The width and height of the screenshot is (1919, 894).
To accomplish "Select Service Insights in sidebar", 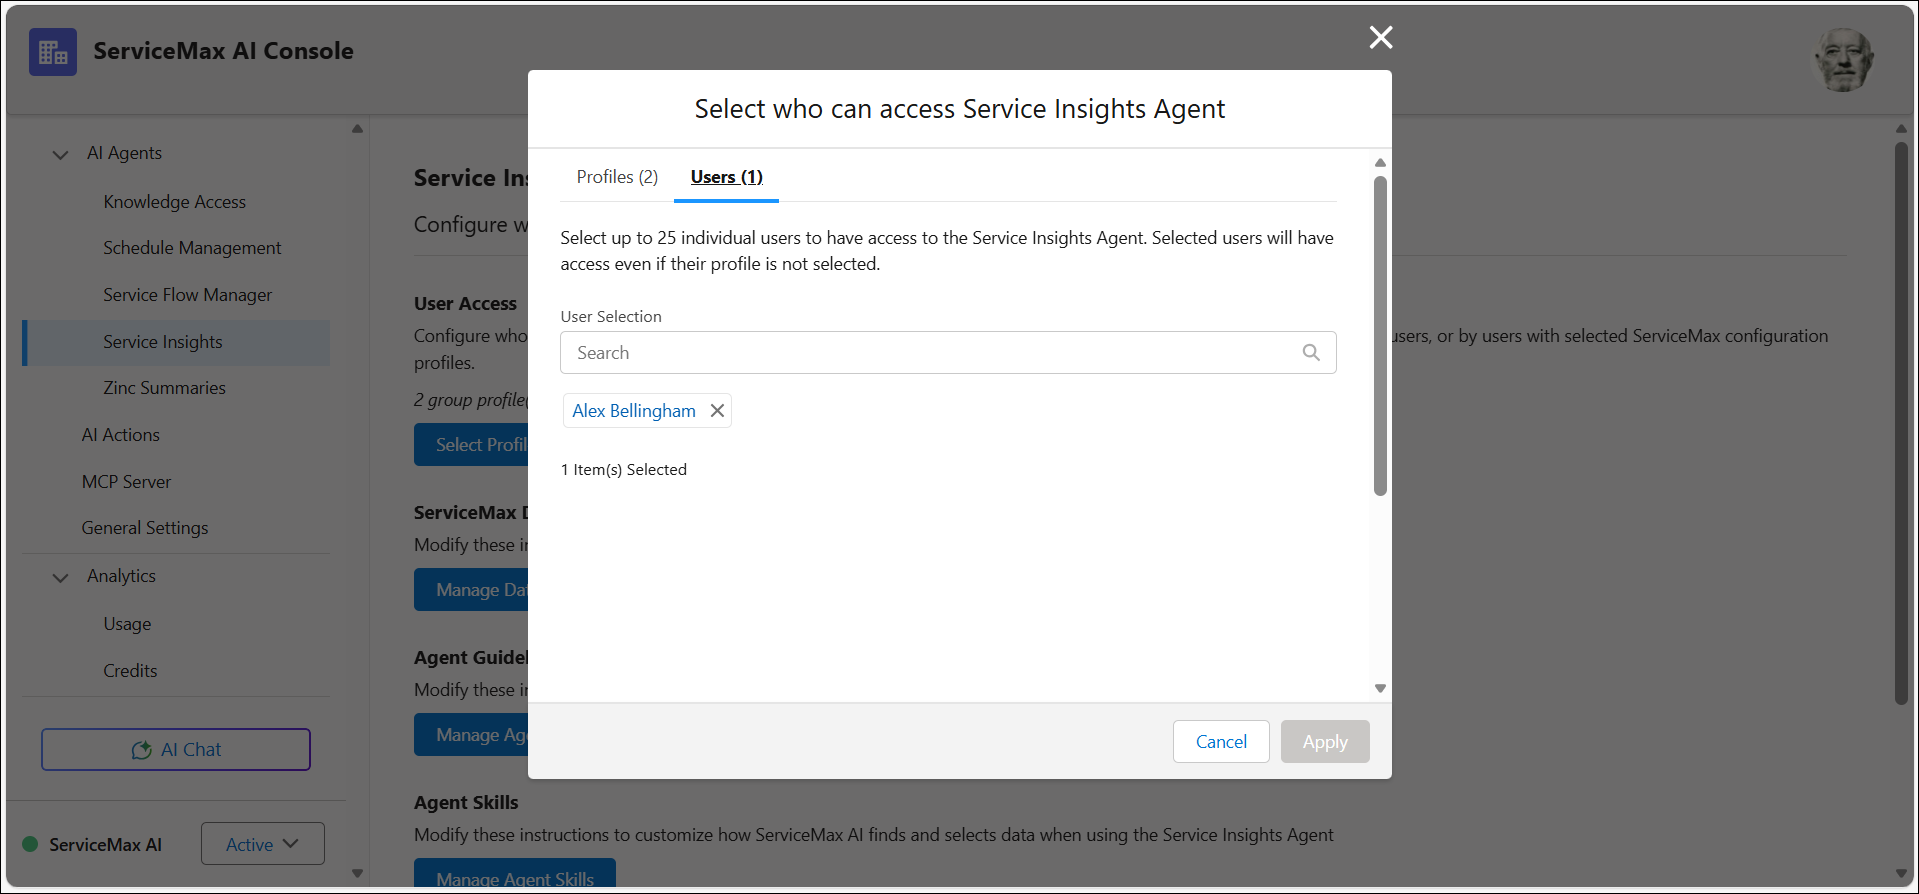I will [x=176, y=342].
